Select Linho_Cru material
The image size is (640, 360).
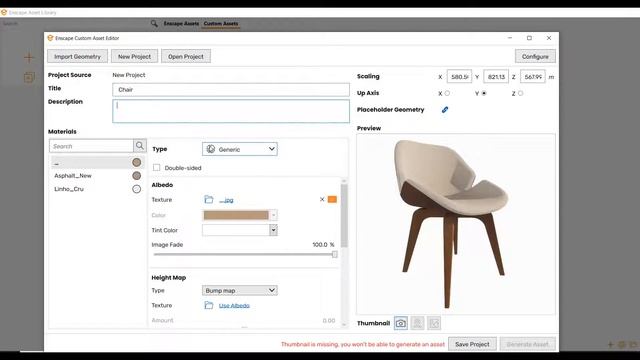[x=97, y=189]
